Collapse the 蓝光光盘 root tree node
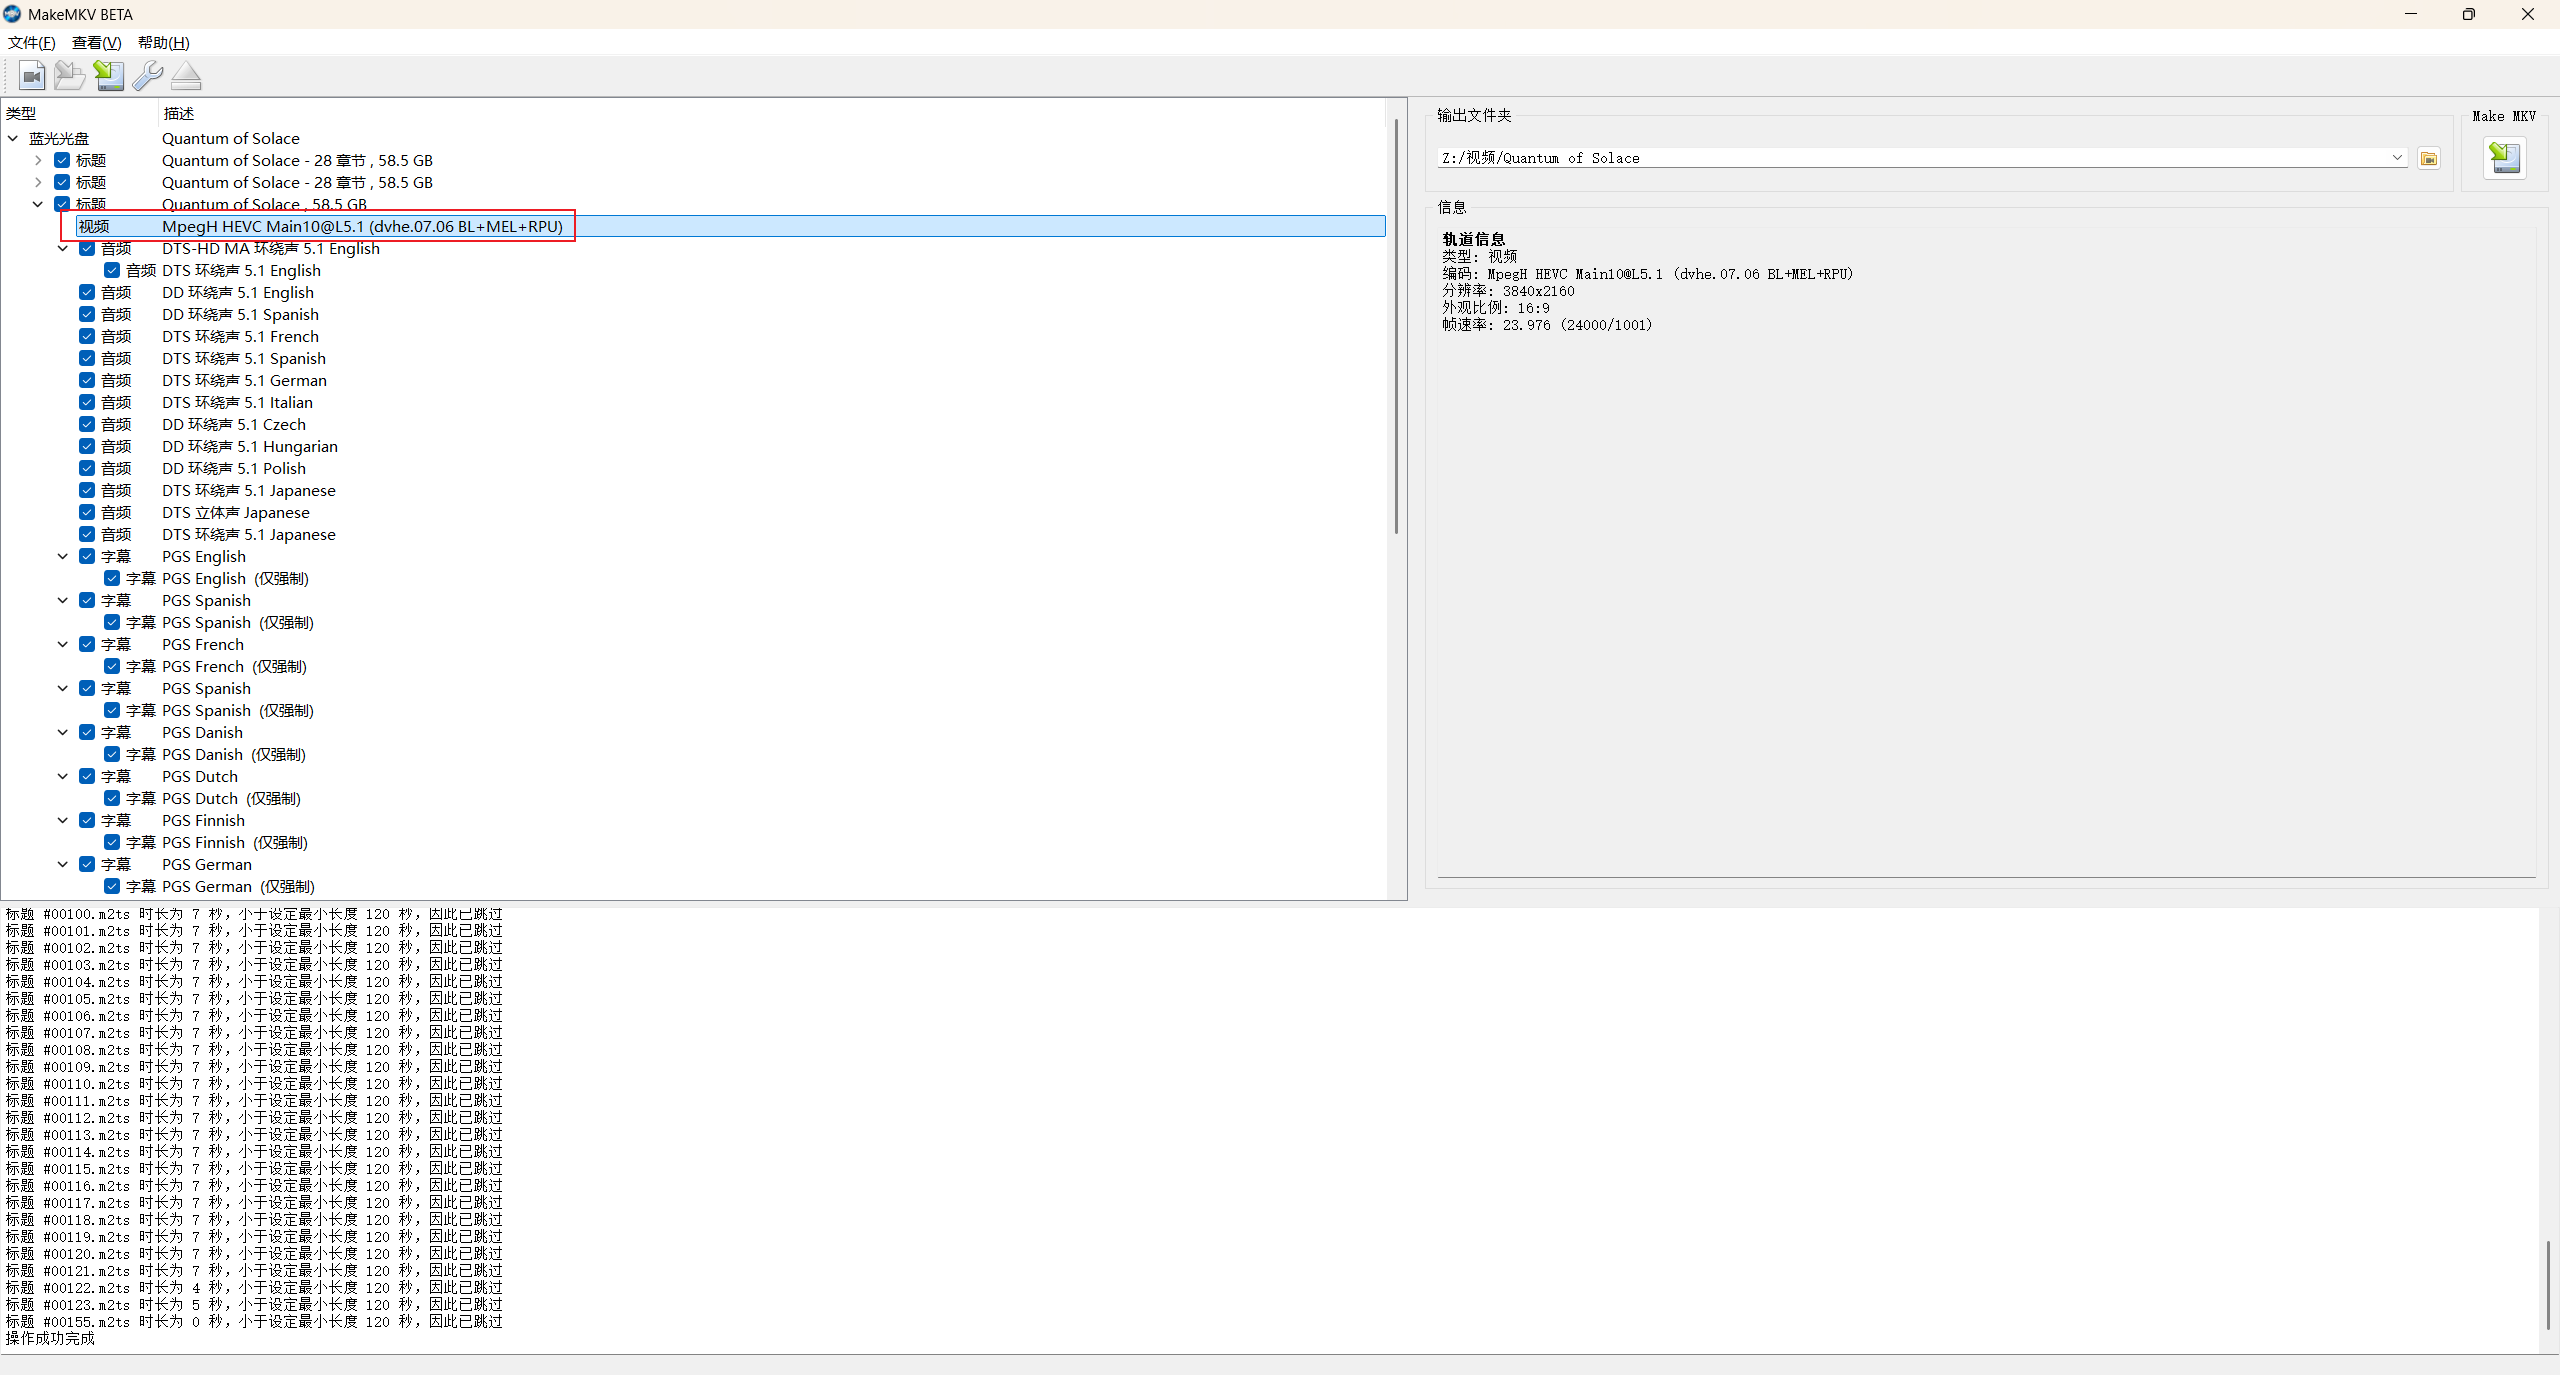Screen dimensions: 2560x1375 (x=13, y=138)
